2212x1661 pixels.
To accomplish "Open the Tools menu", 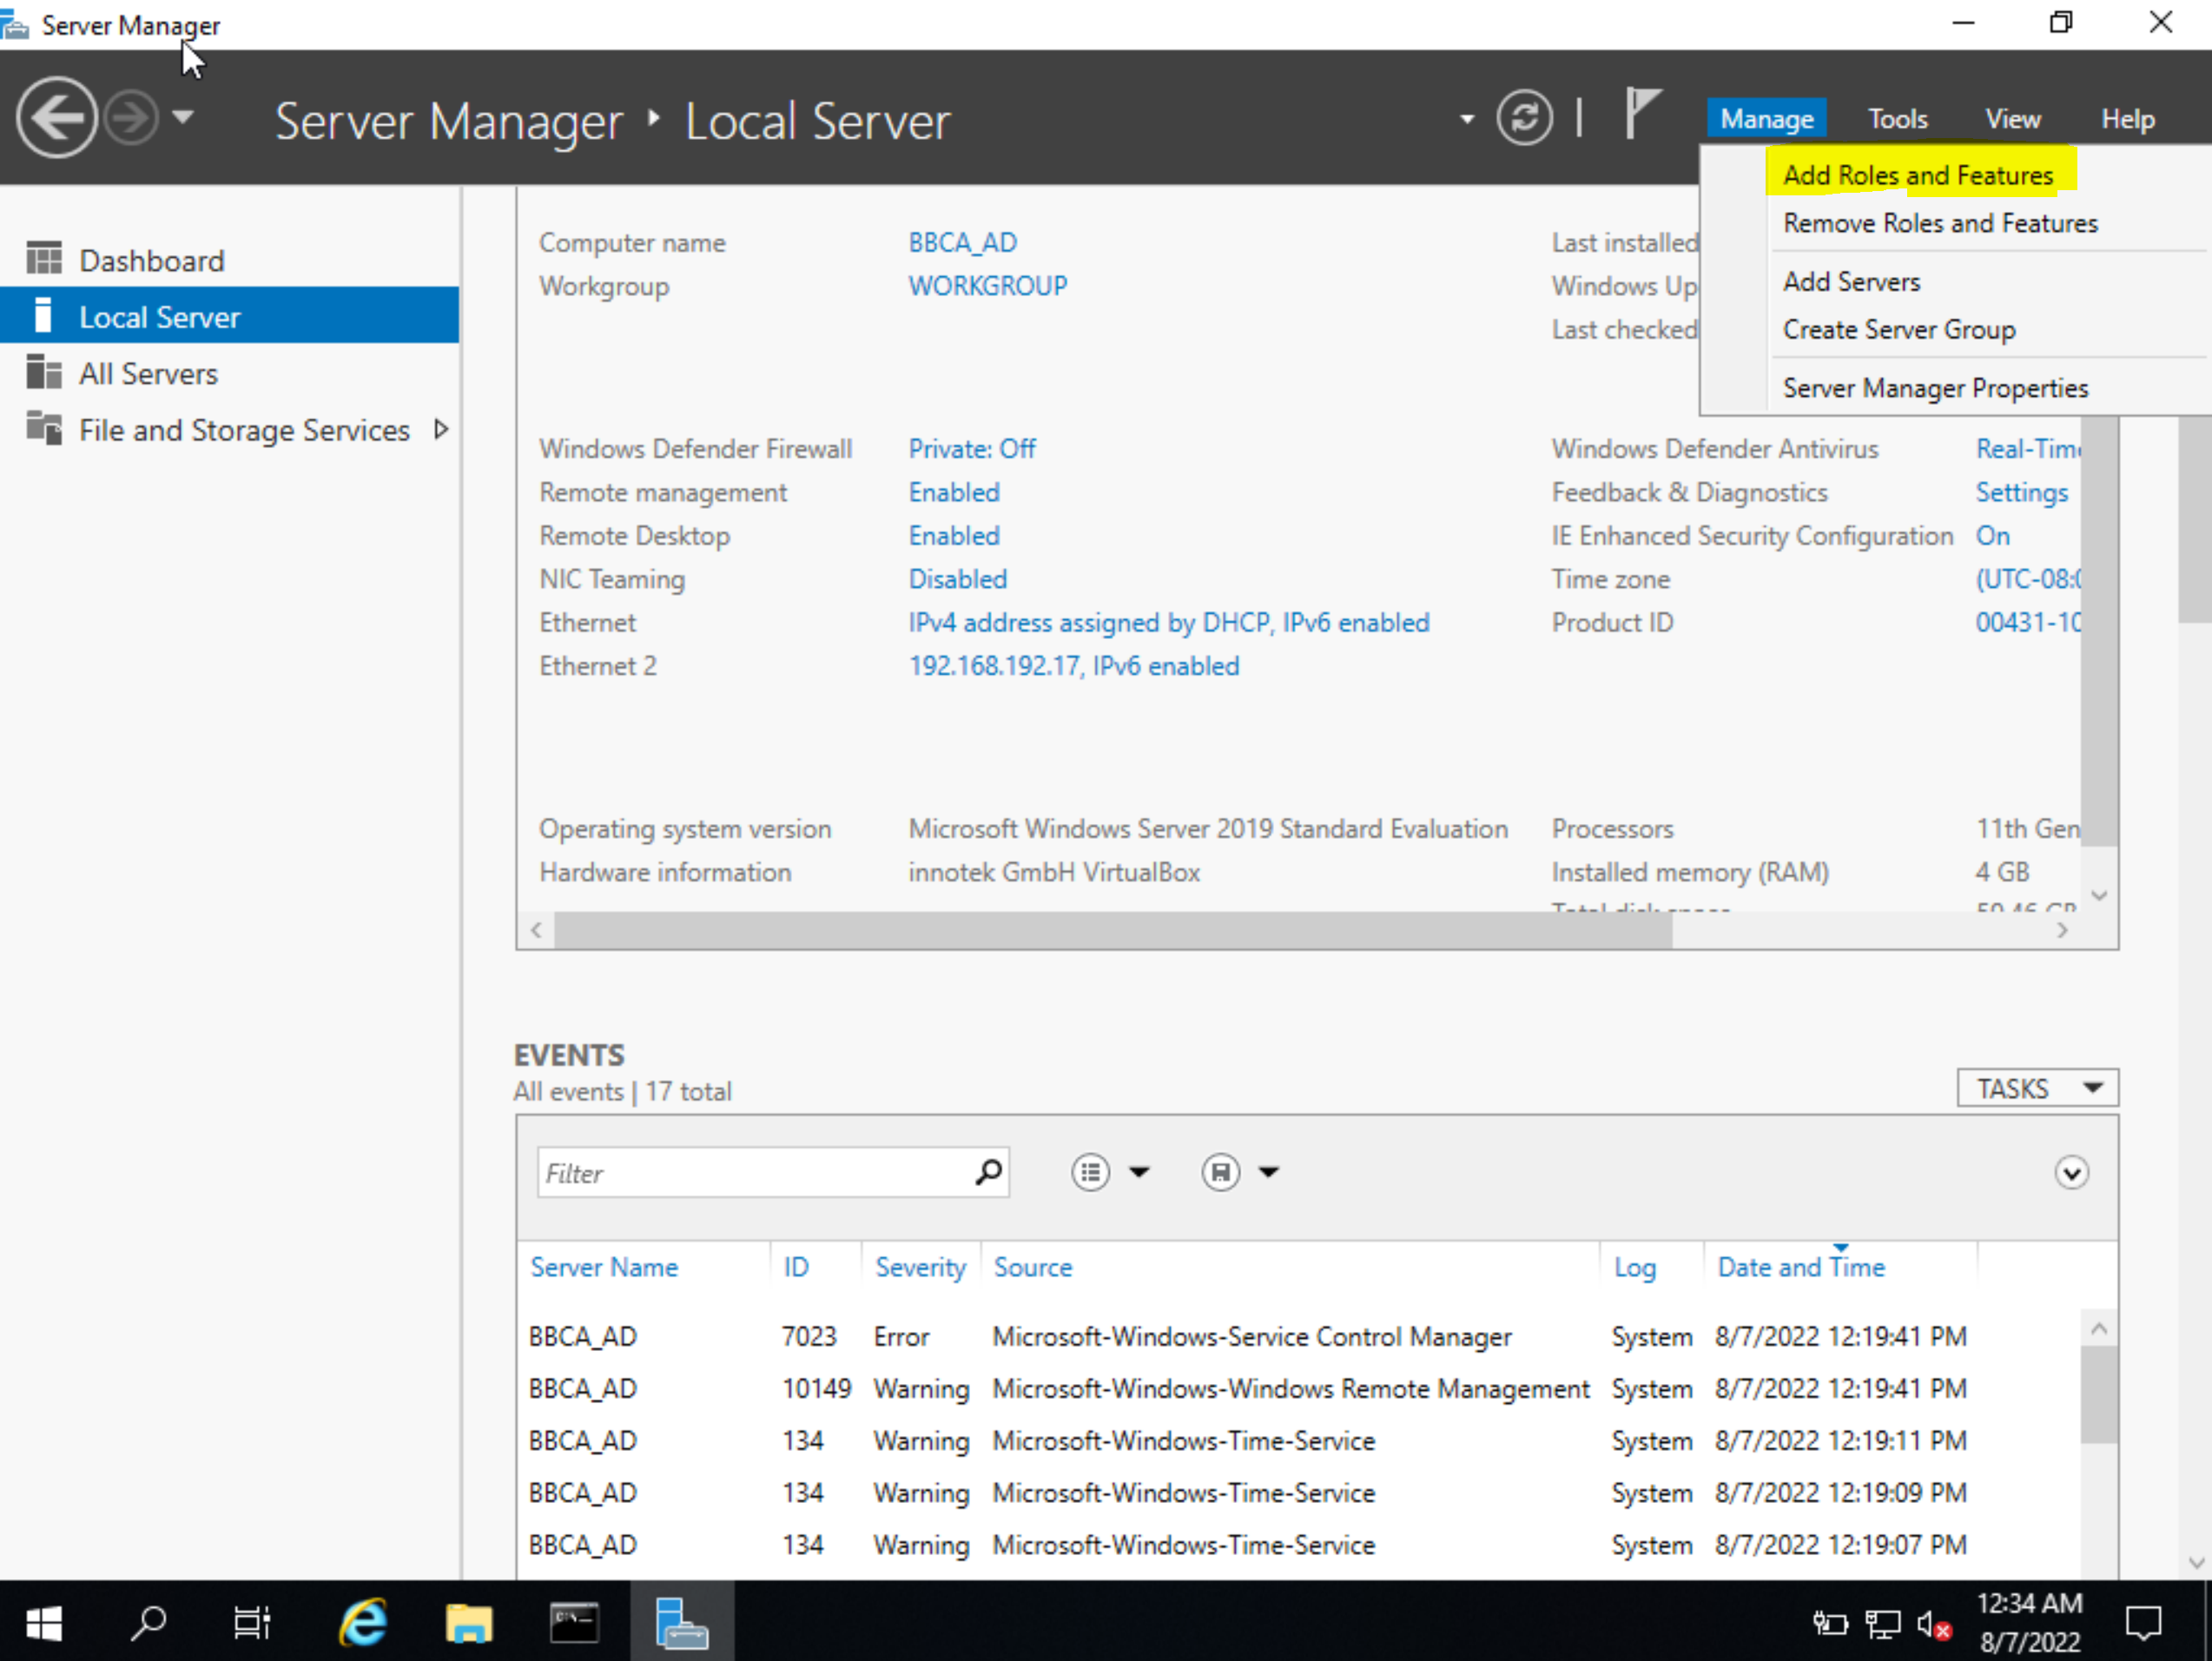I will [1897, 119].
